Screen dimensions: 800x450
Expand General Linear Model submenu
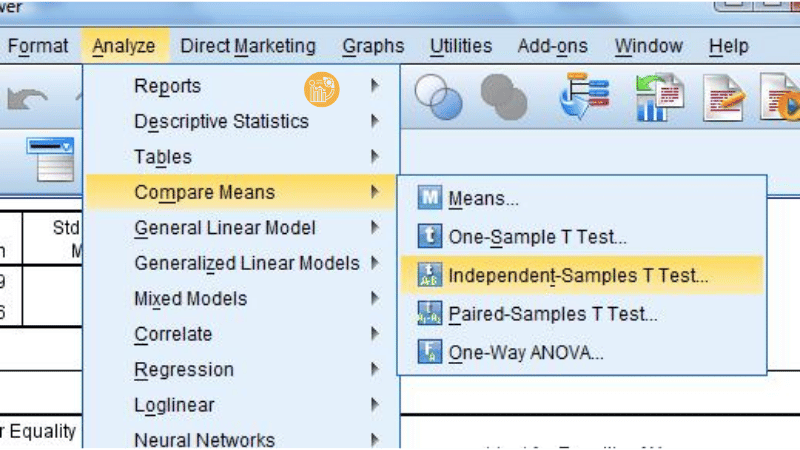[x=241, y=228]
